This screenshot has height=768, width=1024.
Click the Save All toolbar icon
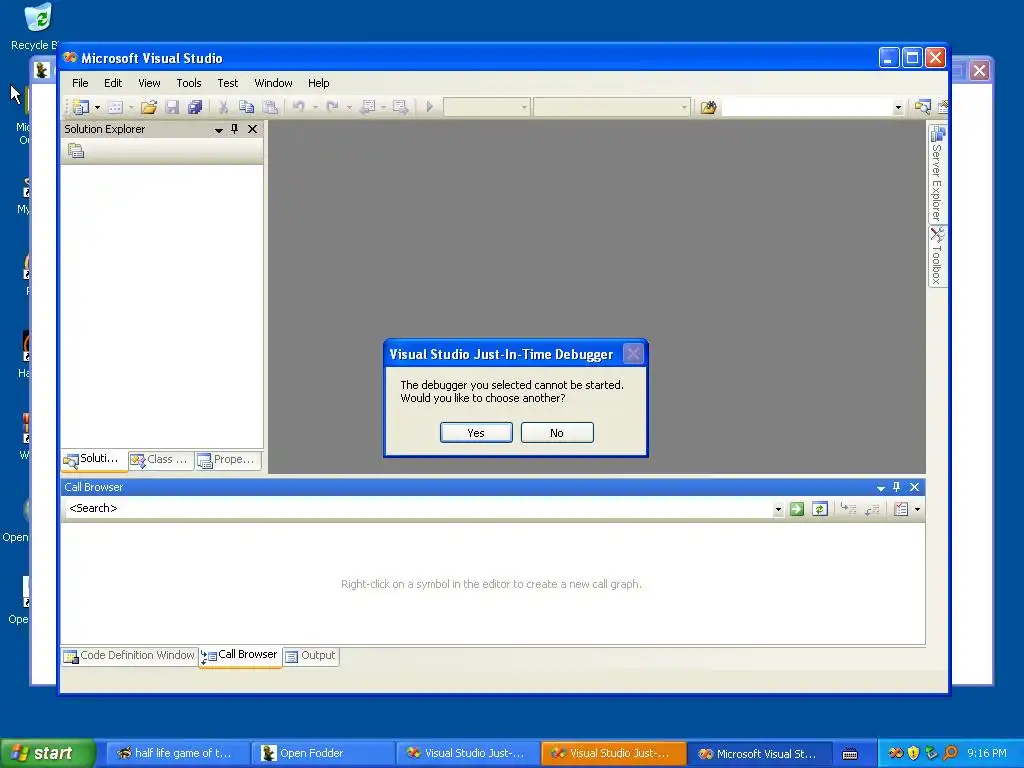click(195, 107)
